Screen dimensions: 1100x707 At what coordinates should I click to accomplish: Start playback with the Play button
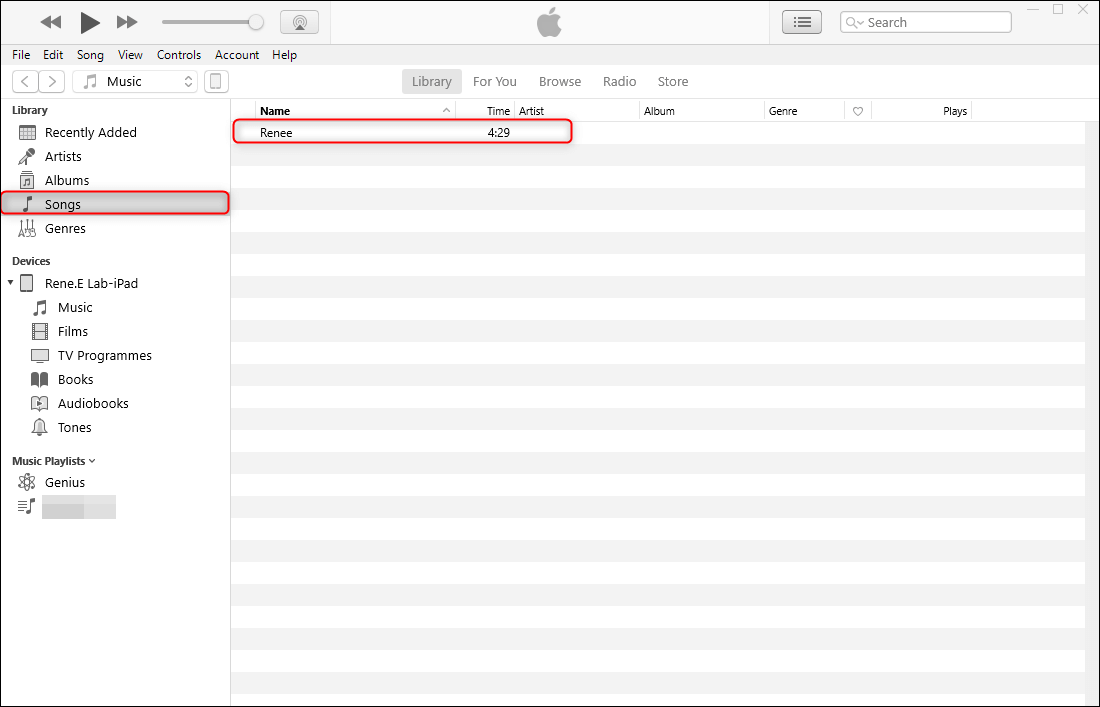coord(89,22)
